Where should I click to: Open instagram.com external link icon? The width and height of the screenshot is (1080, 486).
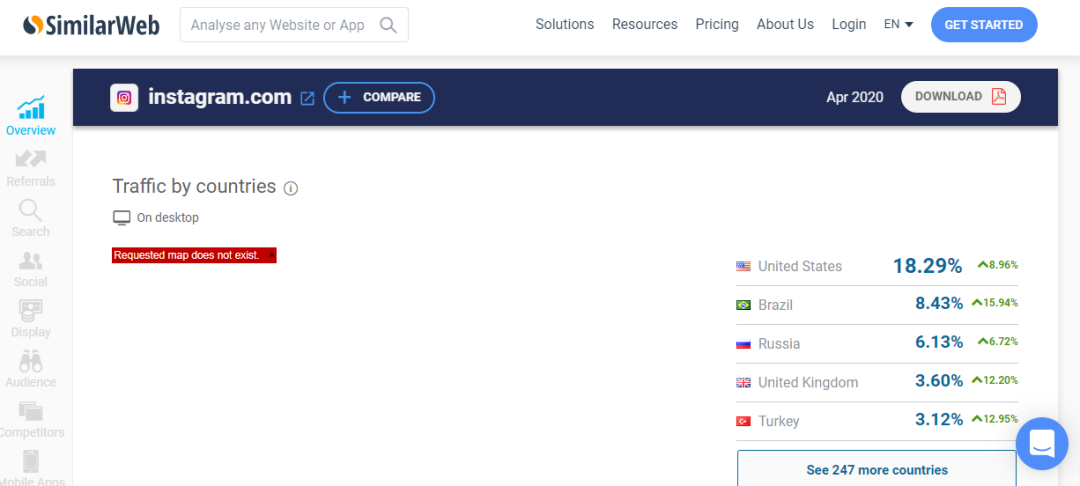[308, 98]
